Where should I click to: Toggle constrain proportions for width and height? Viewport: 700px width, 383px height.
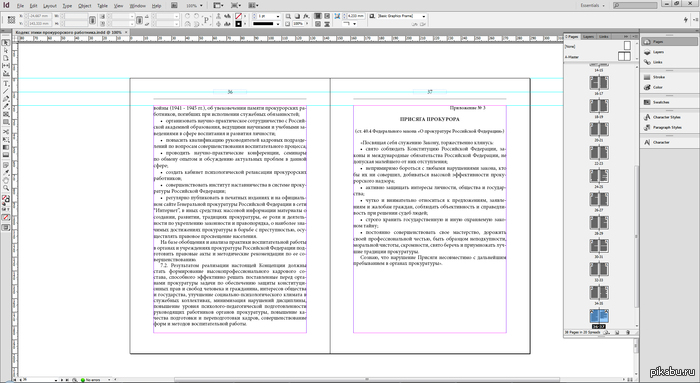(92, 20)
